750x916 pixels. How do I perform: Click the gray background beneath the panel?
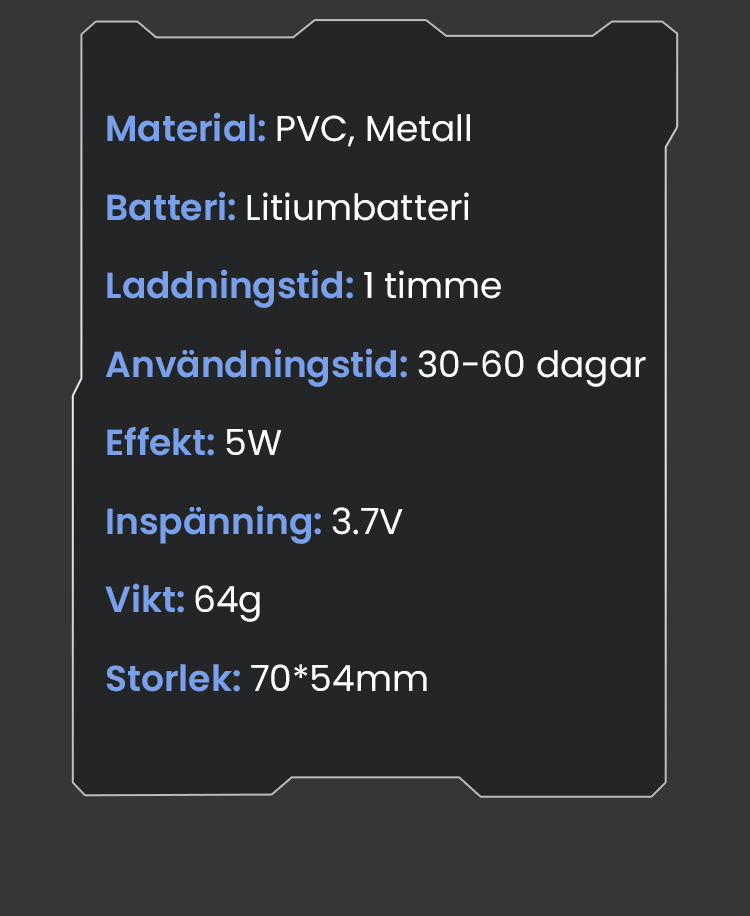coord(375,860)
